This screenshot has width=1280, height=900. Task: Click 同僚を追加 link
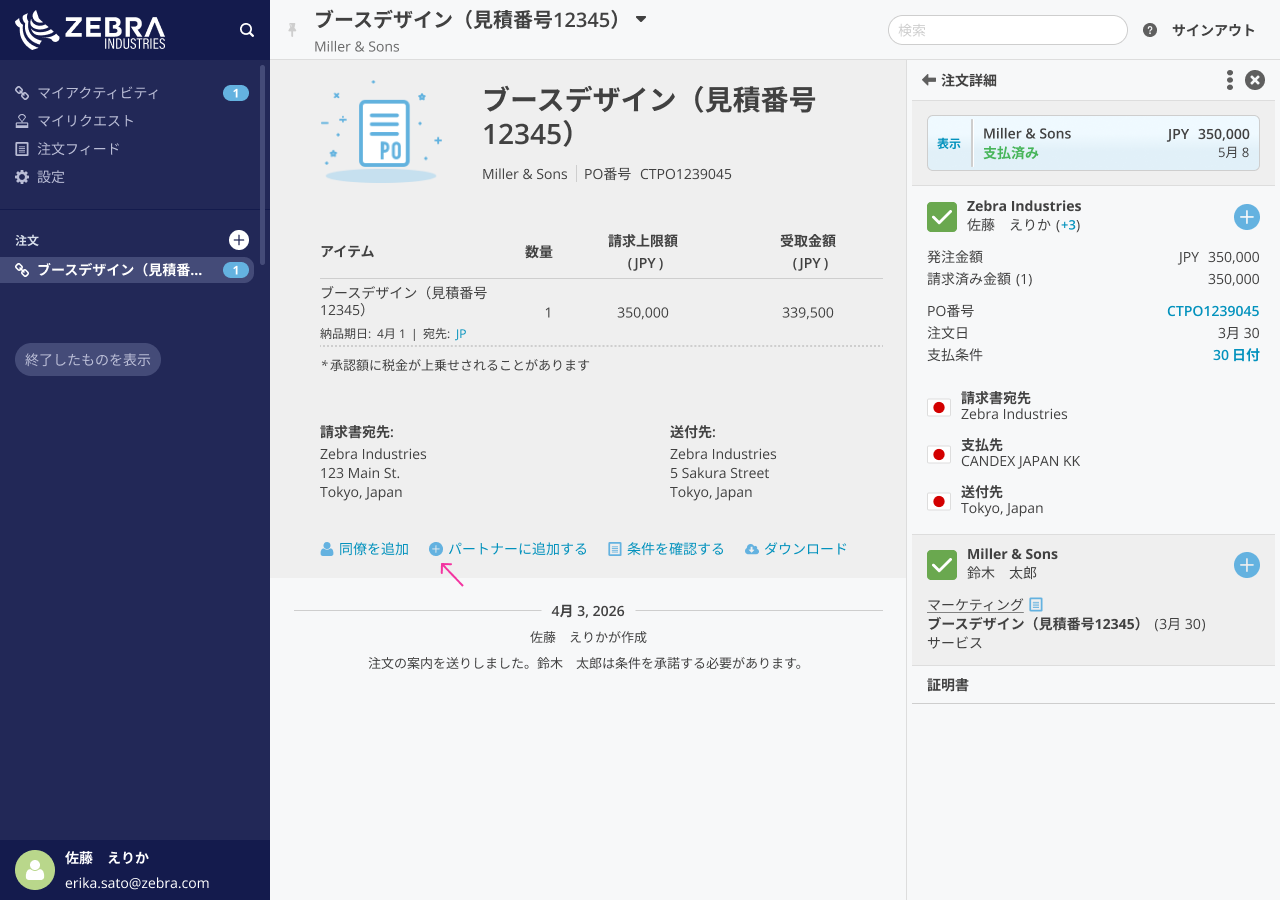point(365,549)
